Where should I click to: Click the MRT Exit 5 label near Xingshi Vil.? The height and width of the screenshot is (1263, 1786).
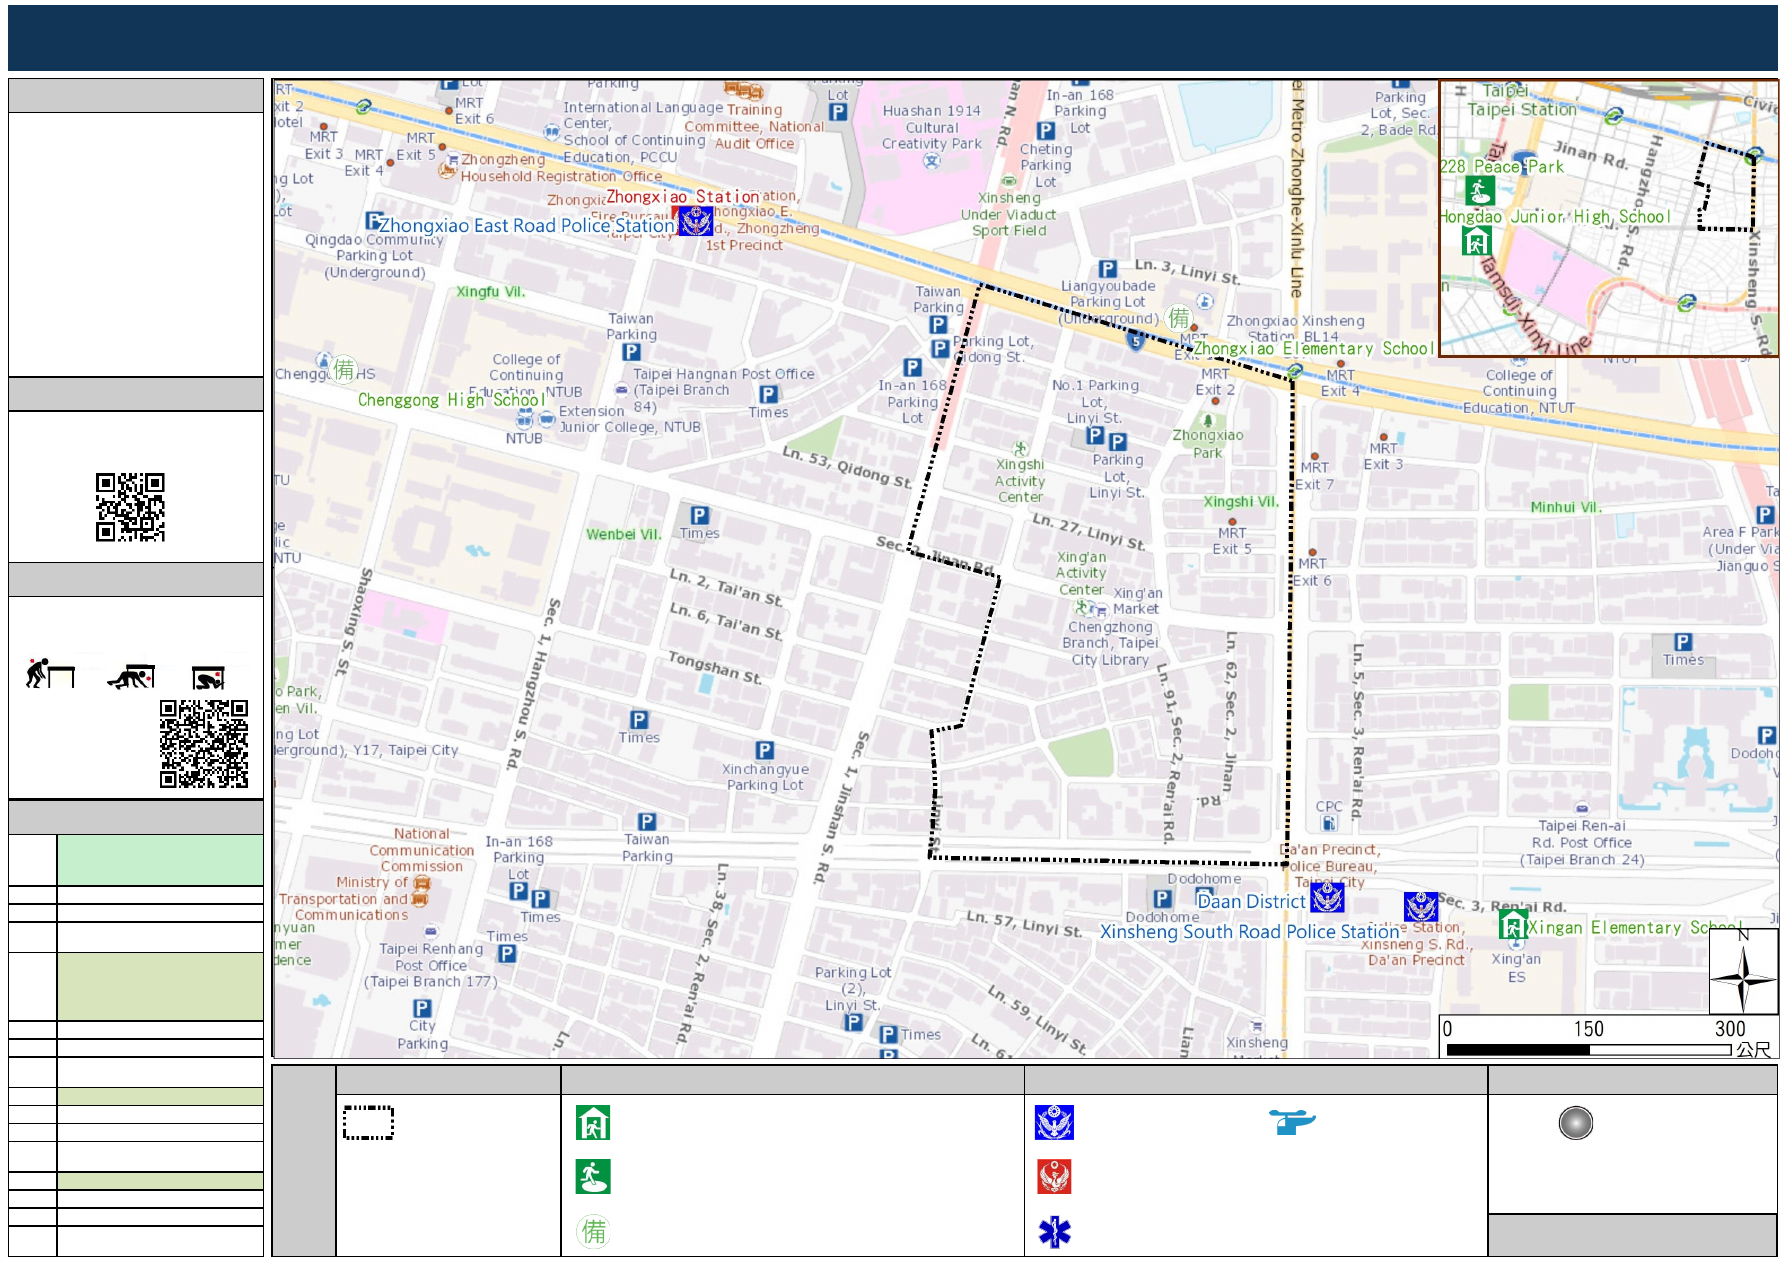[1232, 541]
